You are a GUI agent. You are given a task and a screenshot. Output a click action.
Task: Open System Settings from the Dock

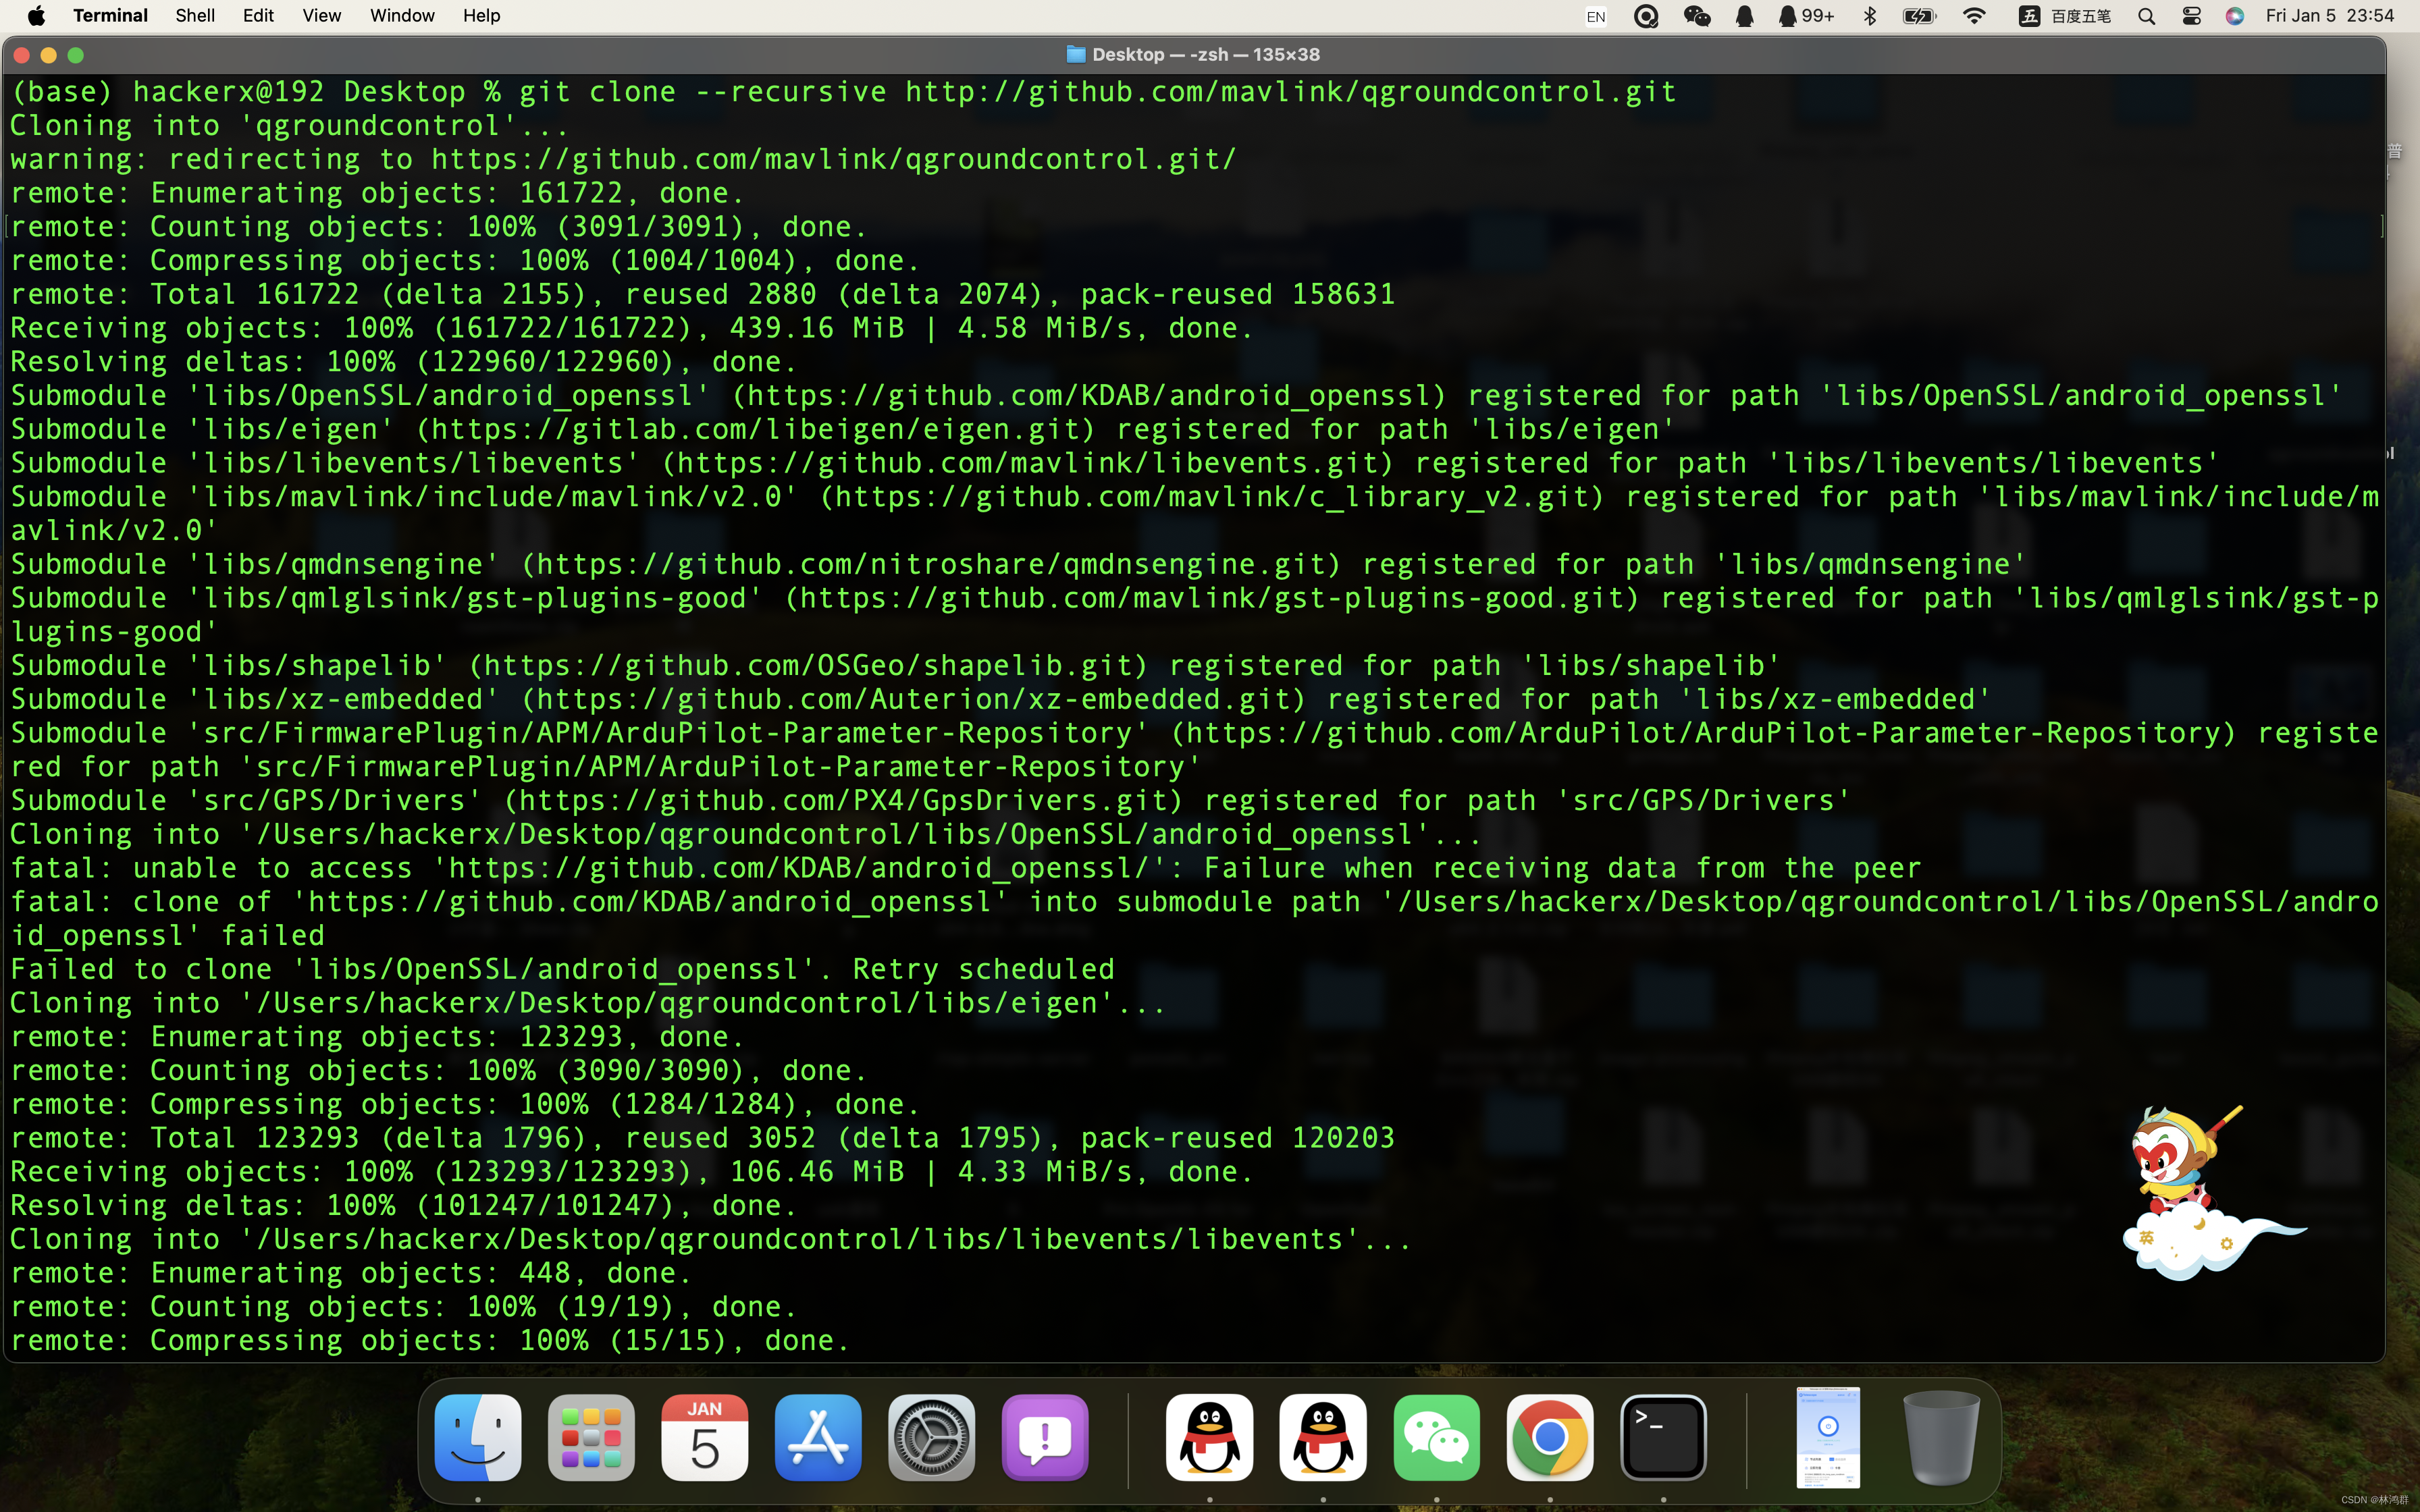click(931, 1437)
